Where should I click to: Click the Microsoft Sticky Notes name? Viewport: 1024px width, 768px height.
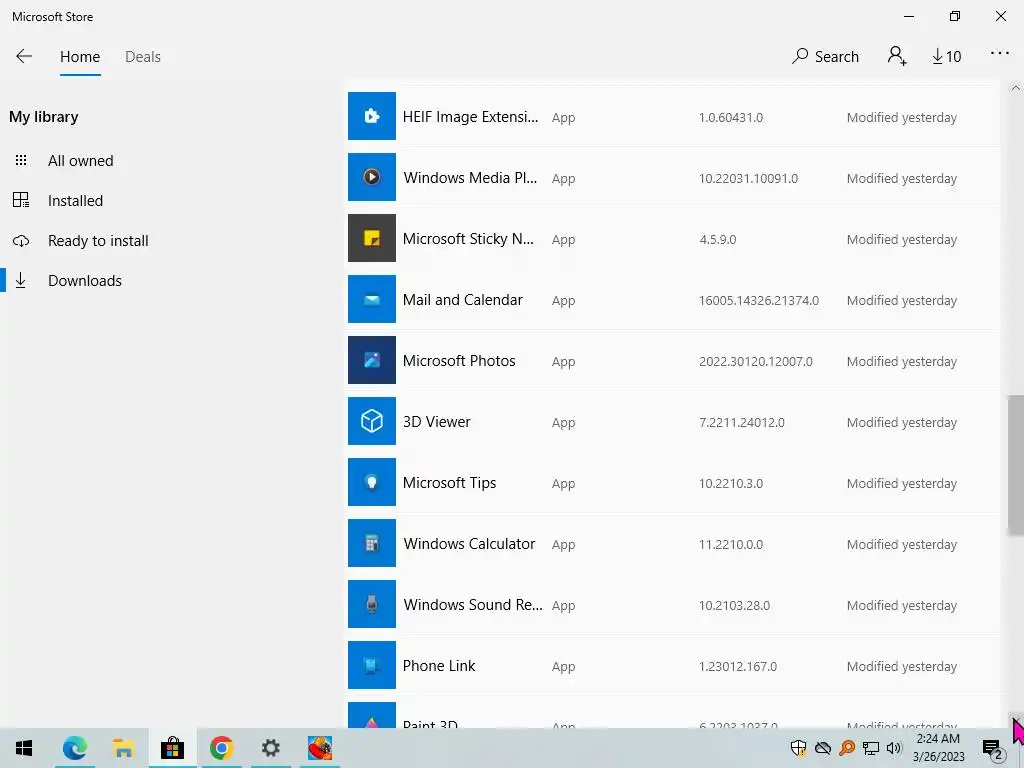468,239
